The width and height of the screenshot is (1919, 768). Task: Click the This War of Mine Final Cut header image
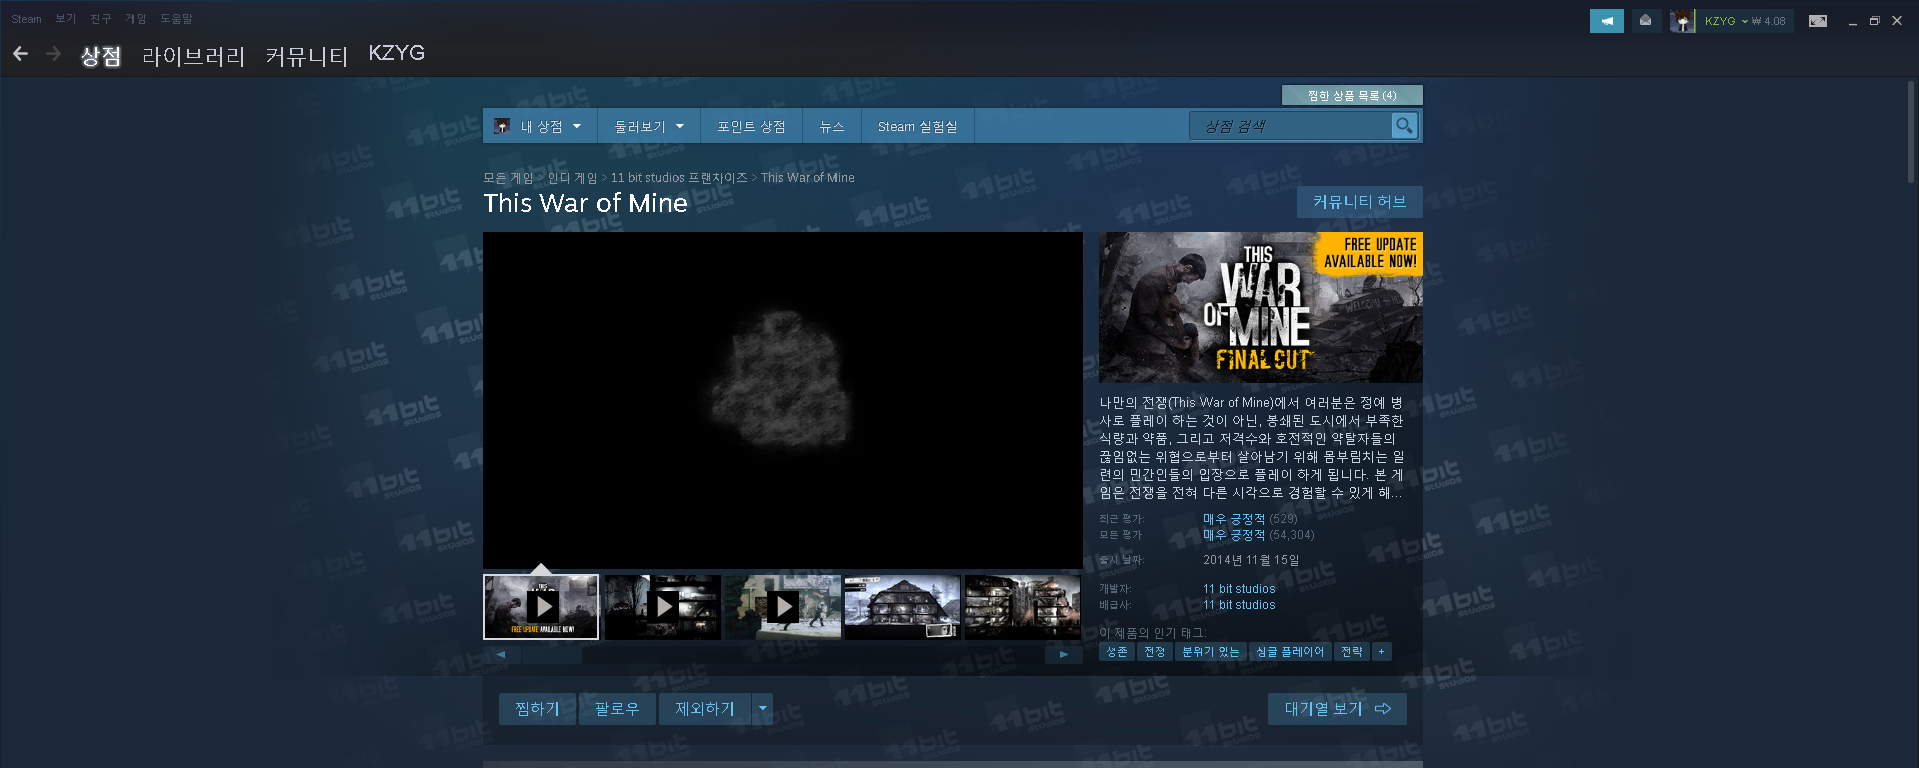(x=1261, y=307)
